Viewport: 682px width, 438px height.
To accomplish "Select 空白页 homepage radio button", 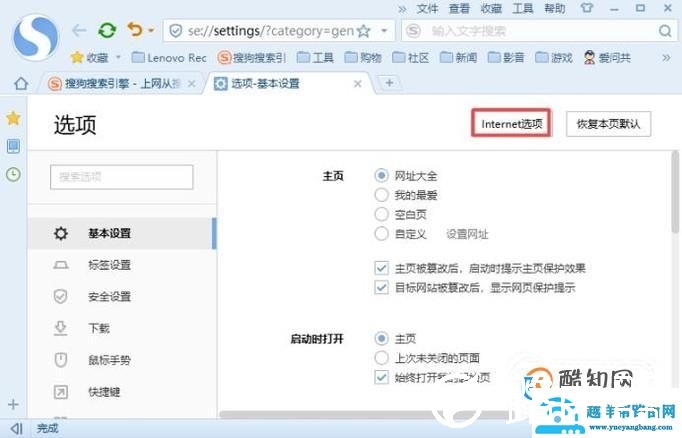I will pyautogui.click(x=381, y=214).
